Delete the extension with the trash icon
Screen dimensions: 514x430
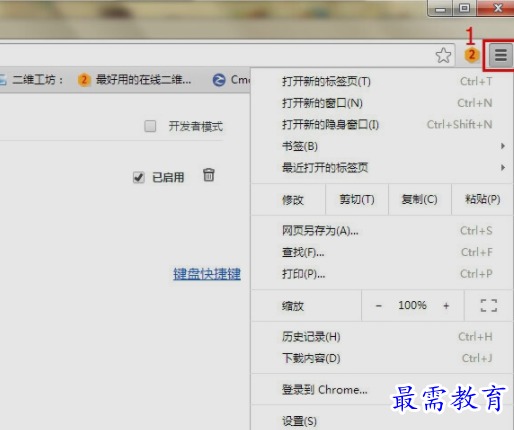click(209, 175)
